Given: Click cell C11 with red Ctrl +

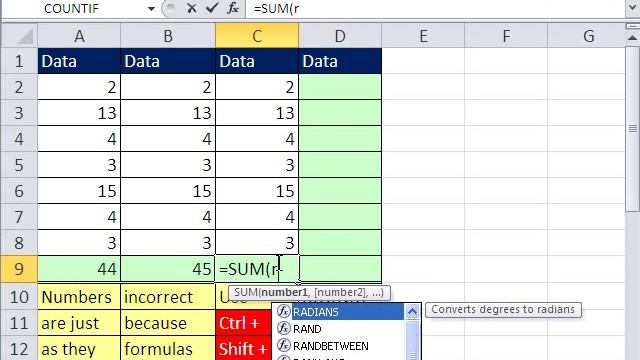Looking at the screenshot, I should point(244,323).
